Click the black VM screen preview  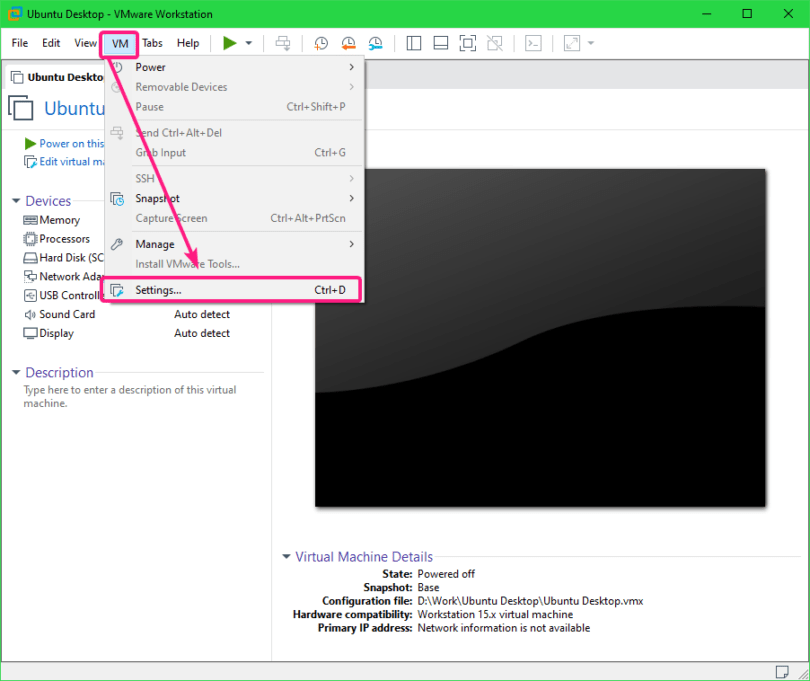[x=540, y=337]
